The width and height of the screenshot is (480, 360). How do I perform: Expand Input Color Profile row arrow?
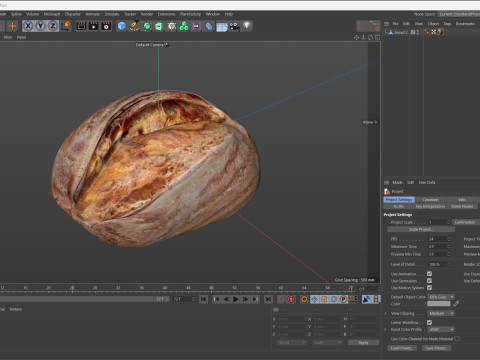[x=386, y=329]
